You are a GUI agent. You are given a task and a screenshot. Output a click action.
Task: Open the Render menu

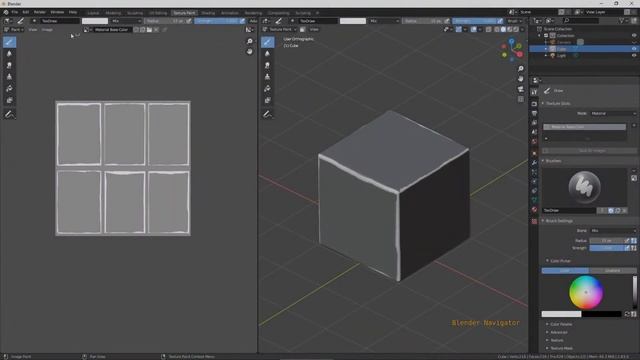40,12
